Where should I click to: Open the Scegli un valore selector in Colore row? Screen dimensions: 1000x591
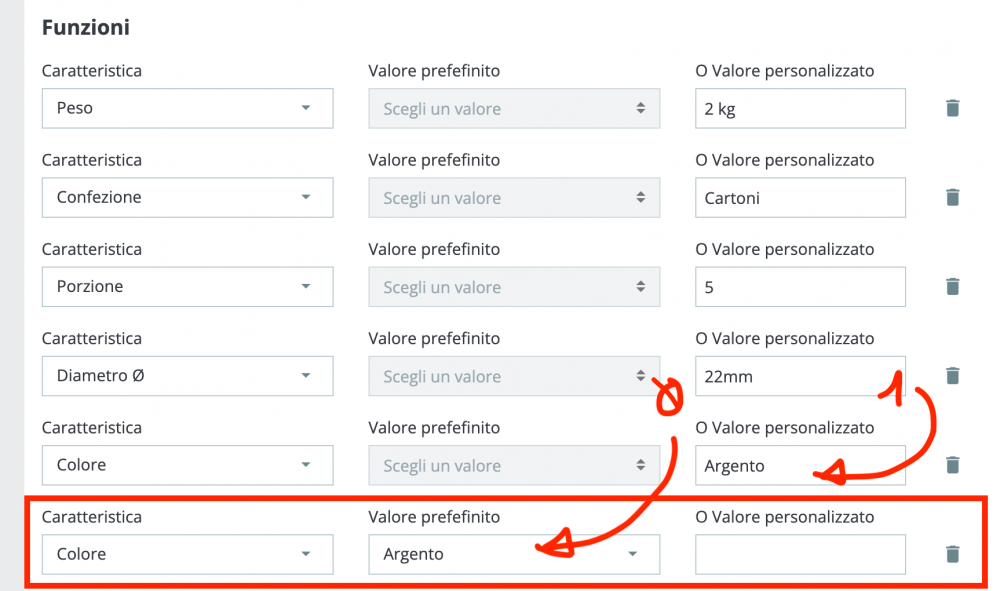514,465
